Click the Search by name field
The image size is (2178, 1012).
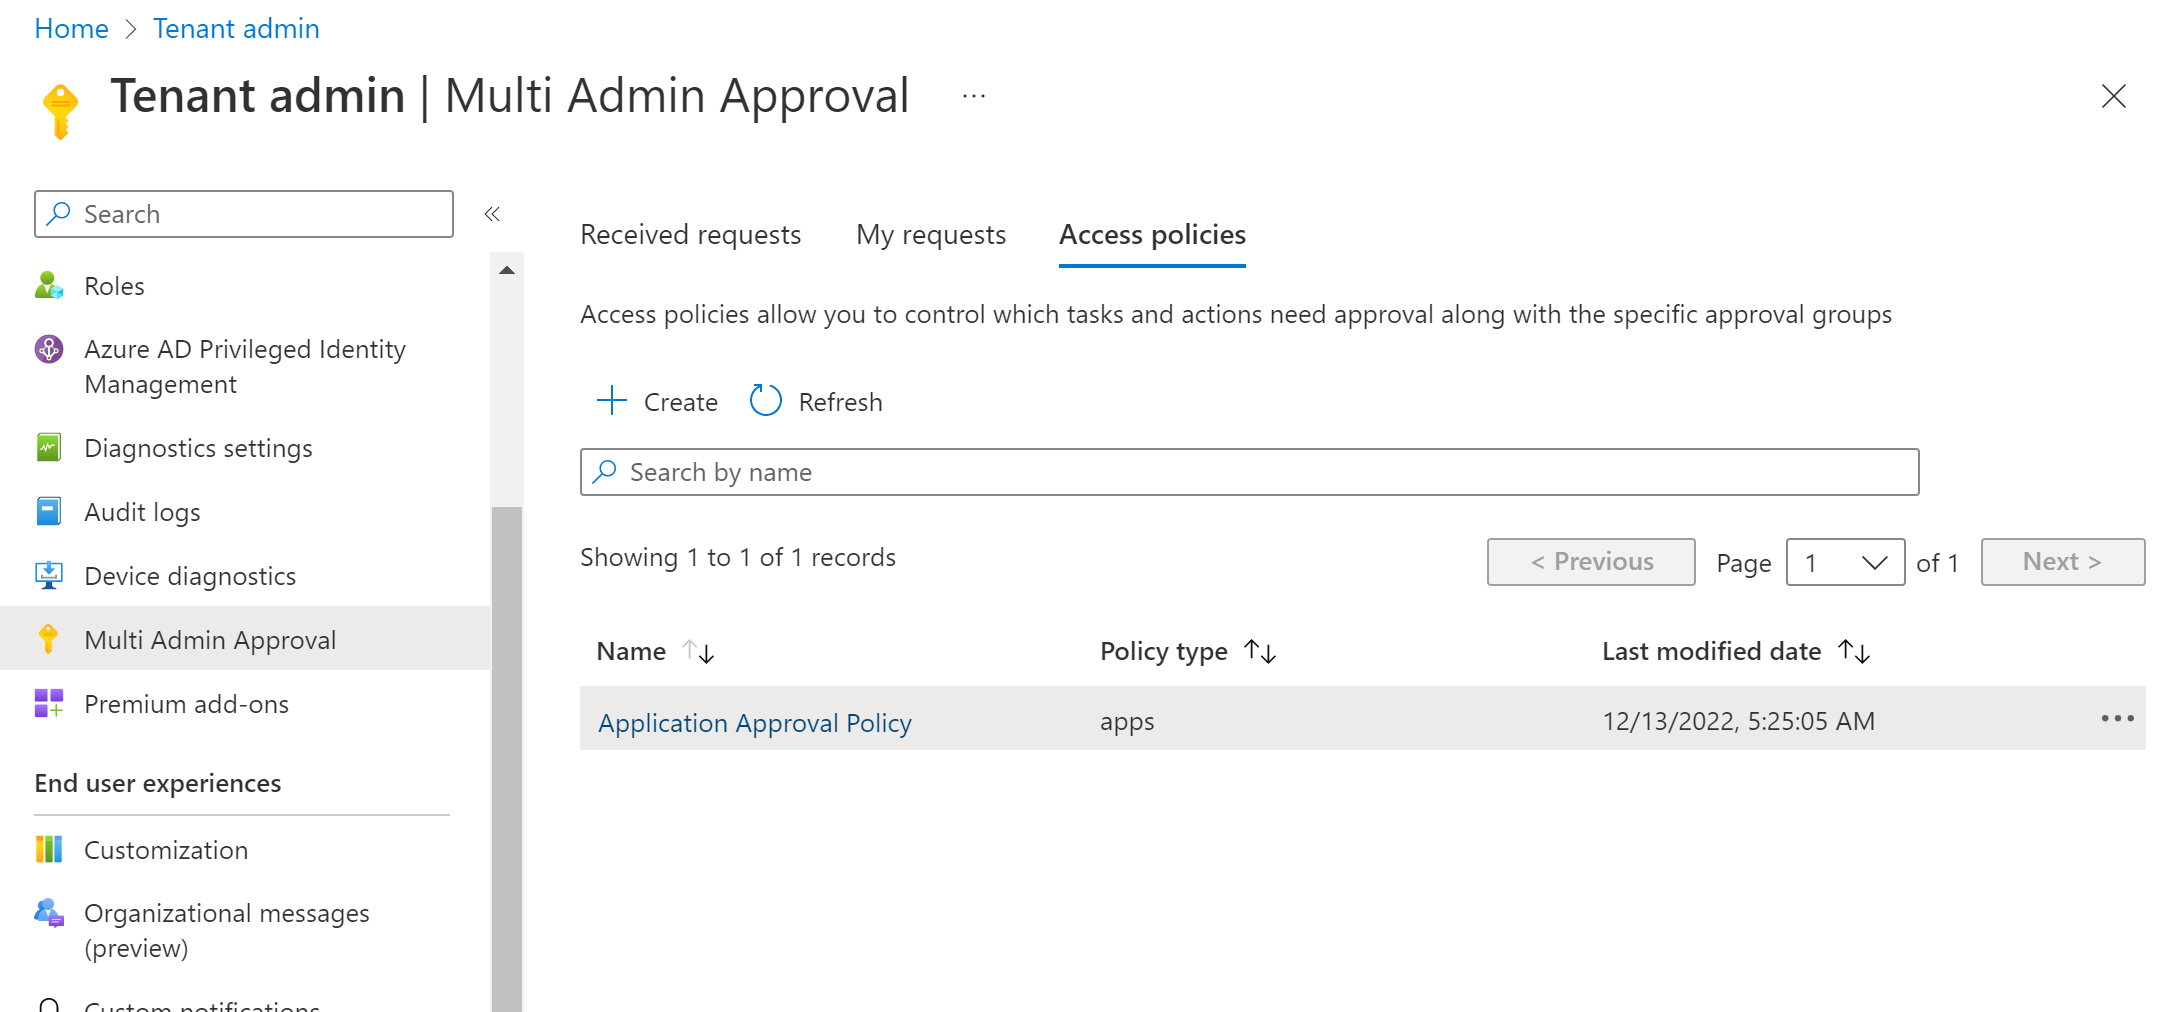1250,472
